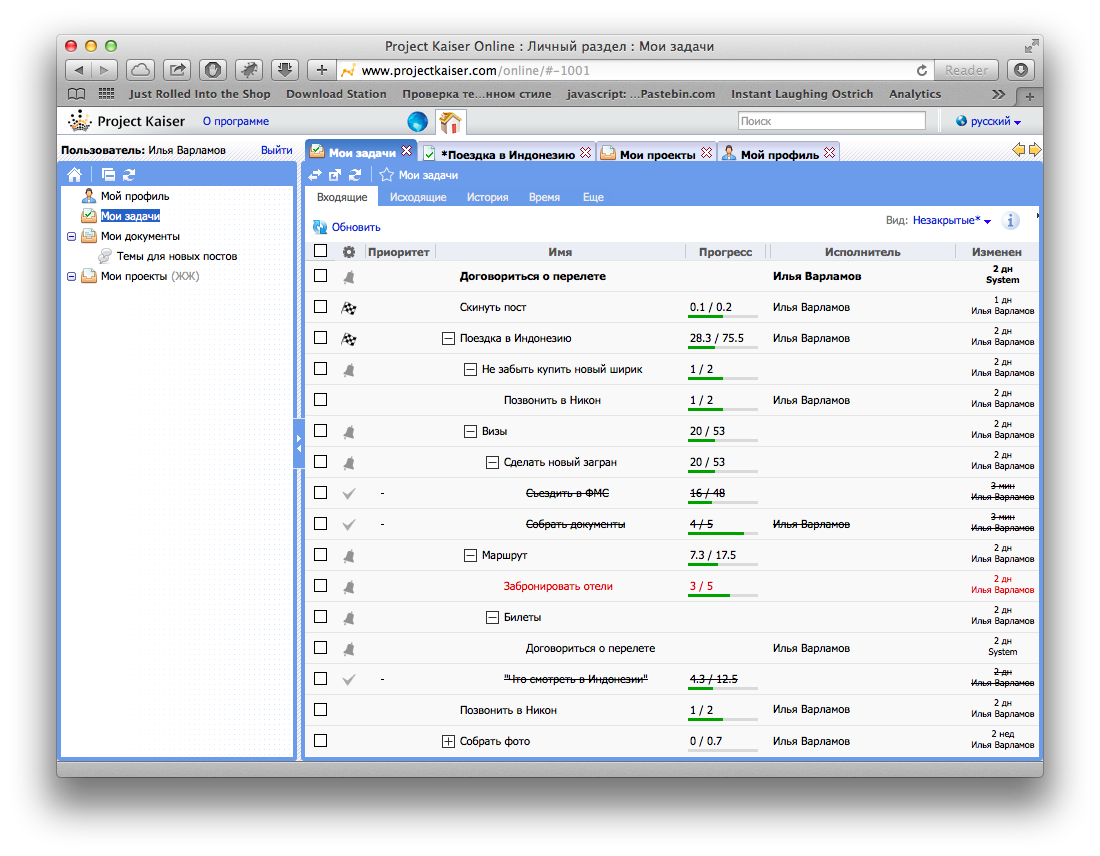The width and height of the screenshot is (1100, 856).
Task: Click checkered flag icon for Поездка в Индонезию row
Action: [349, 339]
